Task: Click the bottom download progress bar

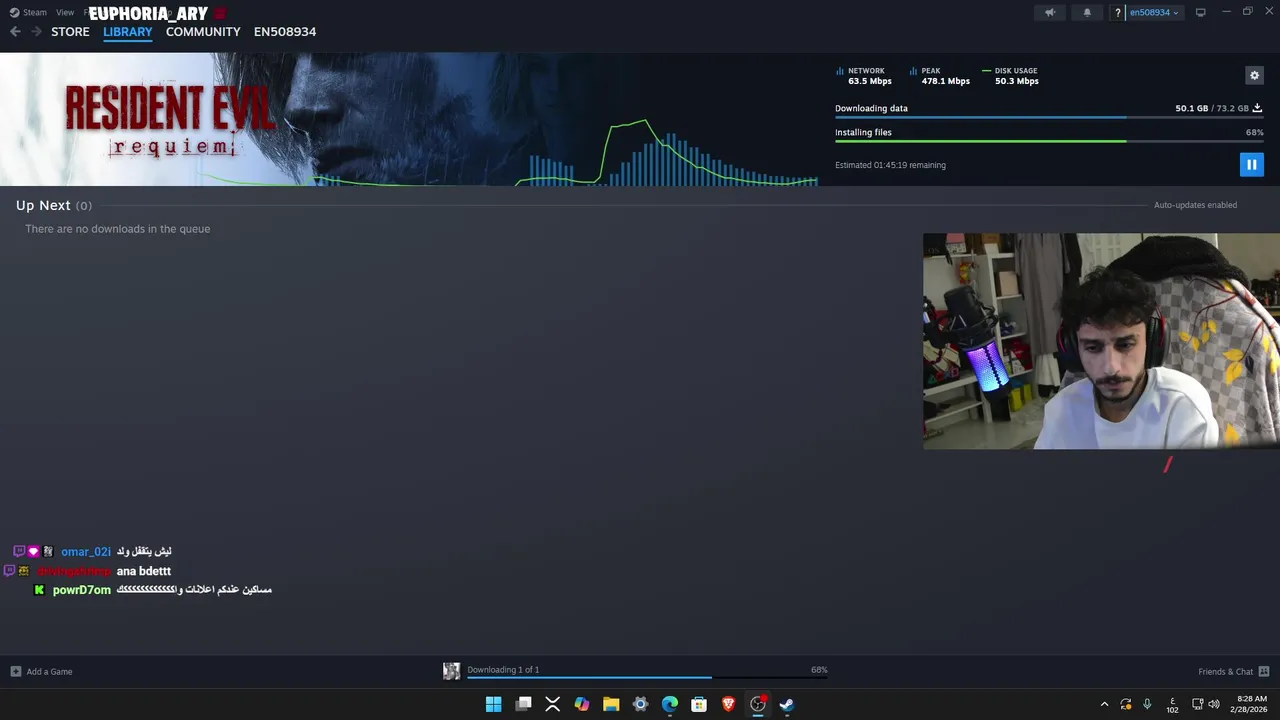Action: (647, 678)
